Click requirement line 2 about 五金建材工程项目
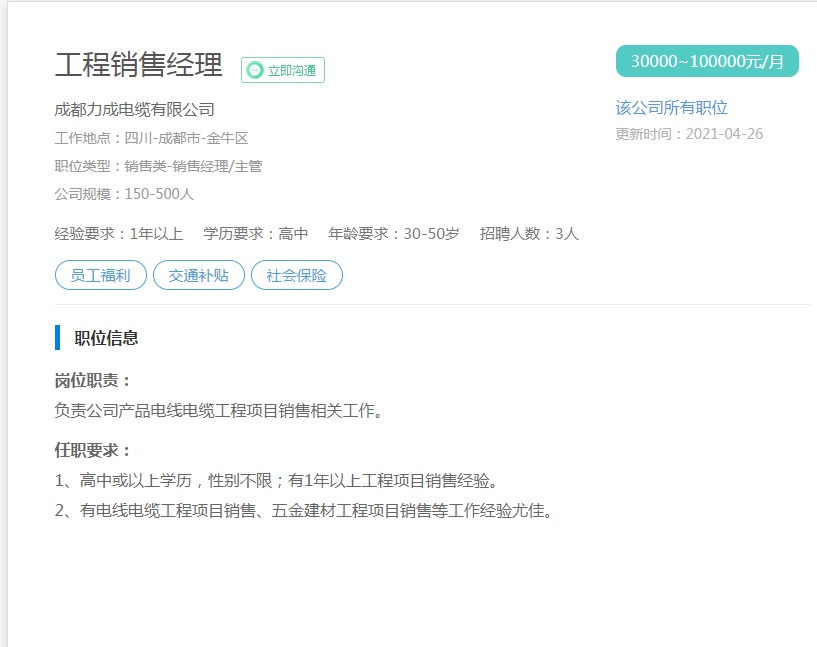The height and width of the screenshot is (647, 817). pyautogui.click(x=303, y=511)
